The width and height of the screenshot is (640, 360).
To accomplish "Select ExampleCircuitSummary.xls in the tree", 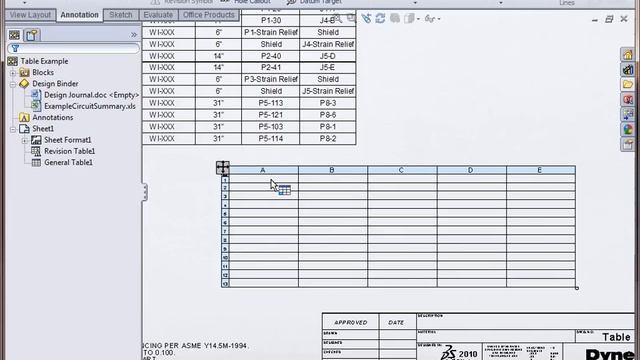I will [x=90, y=106].
